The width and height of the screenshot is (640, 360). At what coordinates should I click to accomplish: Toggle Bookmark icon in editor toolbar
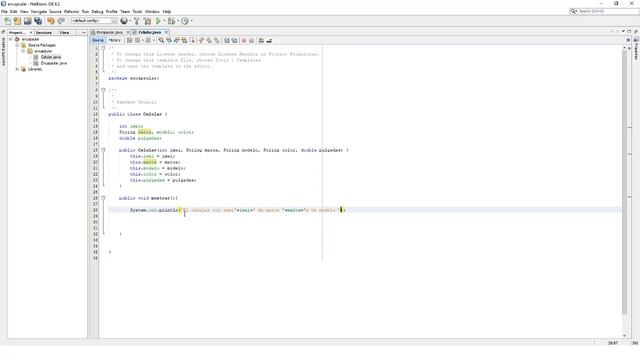(216, 40)
